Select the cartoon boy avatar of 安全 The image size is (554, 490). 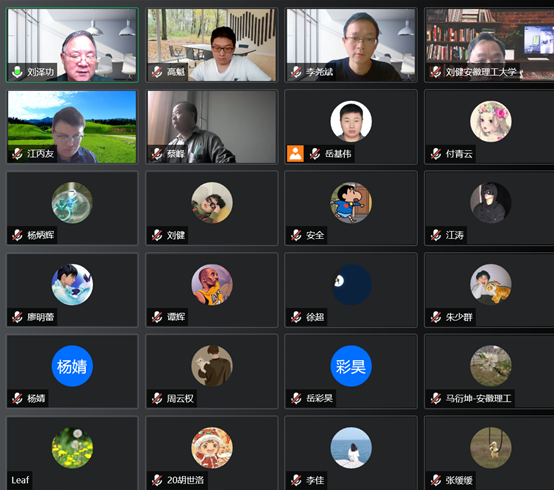pos(351,203)
